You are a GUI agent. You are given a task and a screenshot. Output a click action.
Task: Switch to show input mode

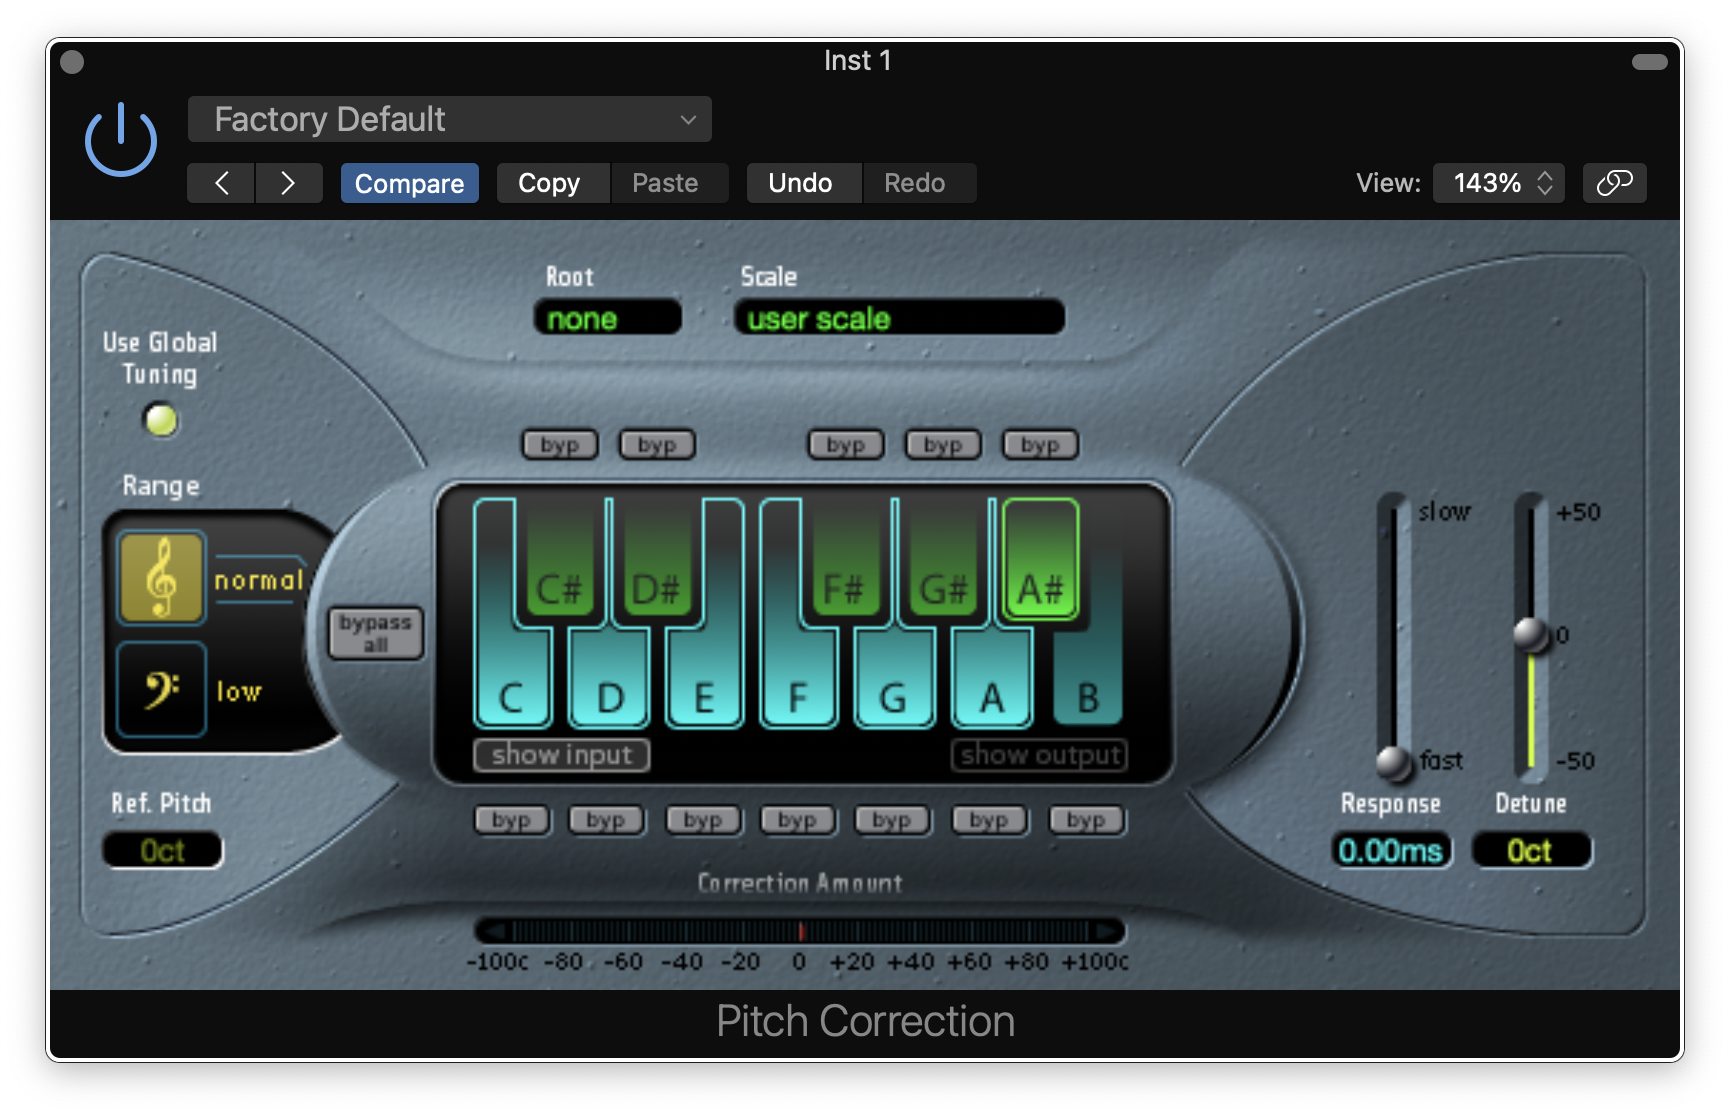(x=561, y=755)
